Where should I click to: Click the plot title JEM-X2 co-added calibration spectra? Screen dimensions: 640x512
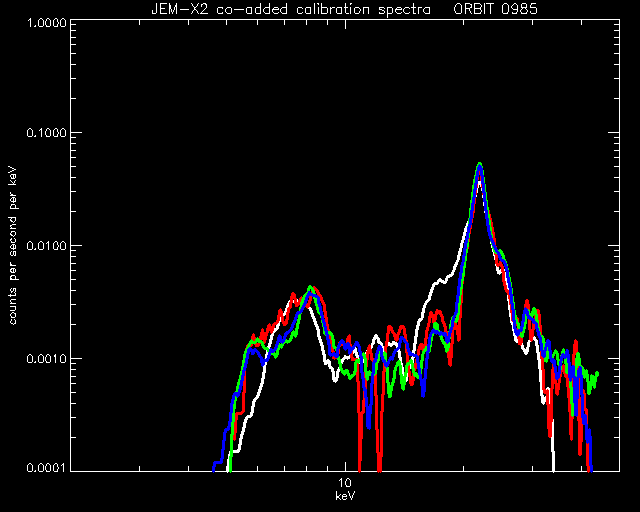click(x=291, y=9)
